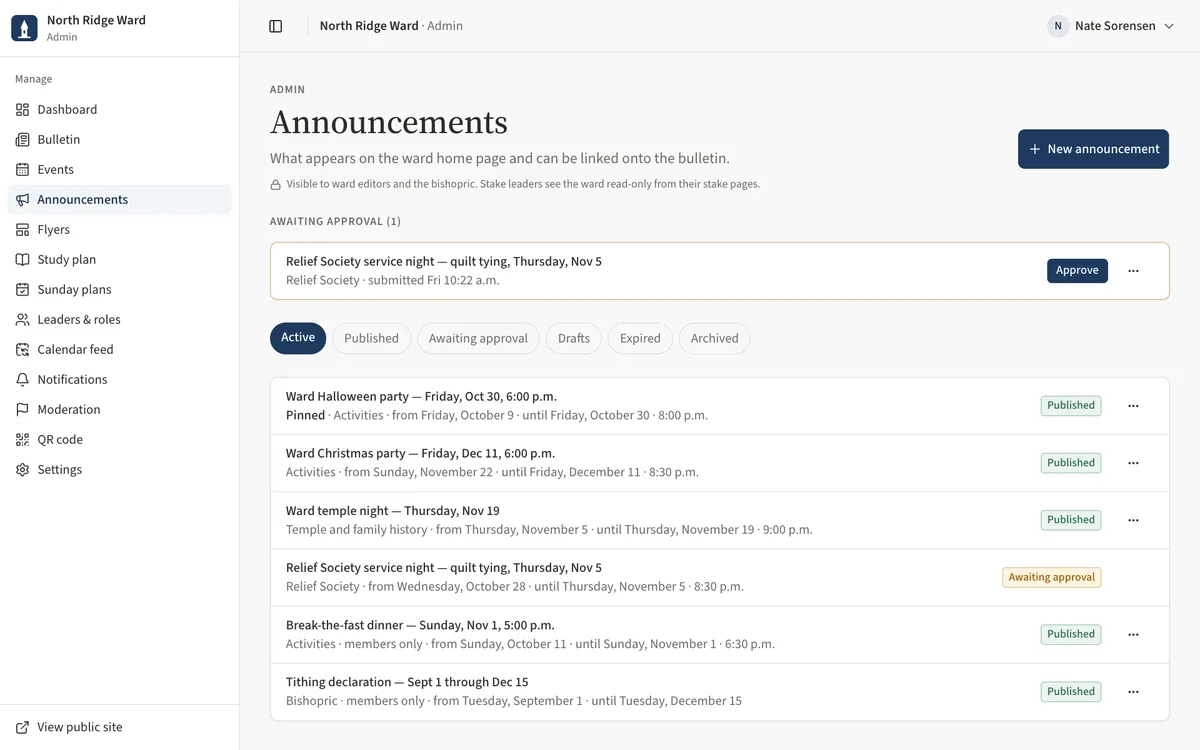The width and height of the screenshot is (1200, 750).
Task: Open more options for Ward Halloween party
Action: pyautogui.click(x=1133, y=406)
